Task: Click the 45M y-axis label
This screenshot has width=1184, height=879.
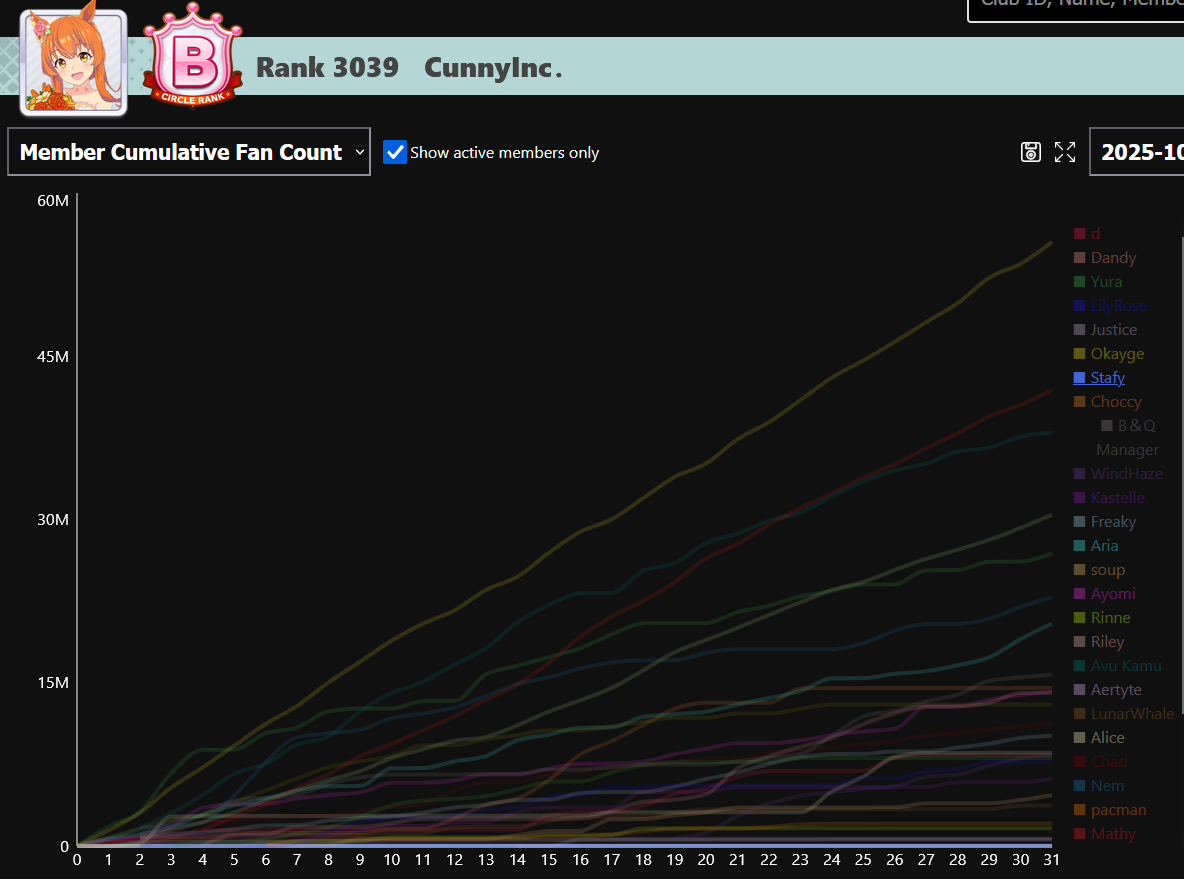Action: click(53, 356)
